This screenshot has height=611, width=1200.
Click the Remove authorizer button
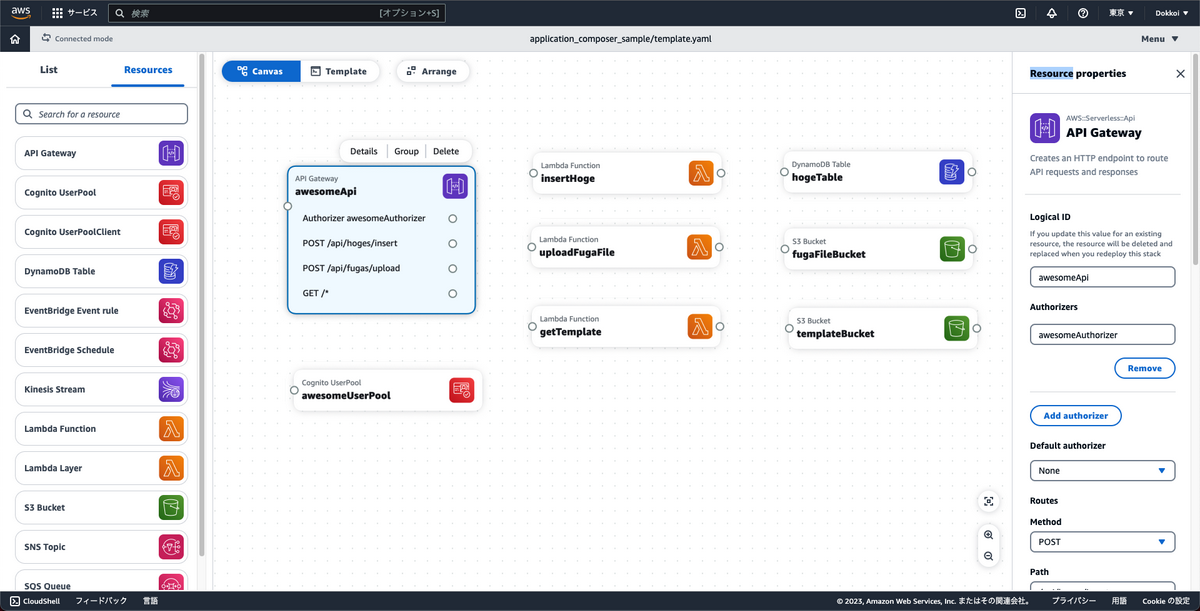[1144, 368]
